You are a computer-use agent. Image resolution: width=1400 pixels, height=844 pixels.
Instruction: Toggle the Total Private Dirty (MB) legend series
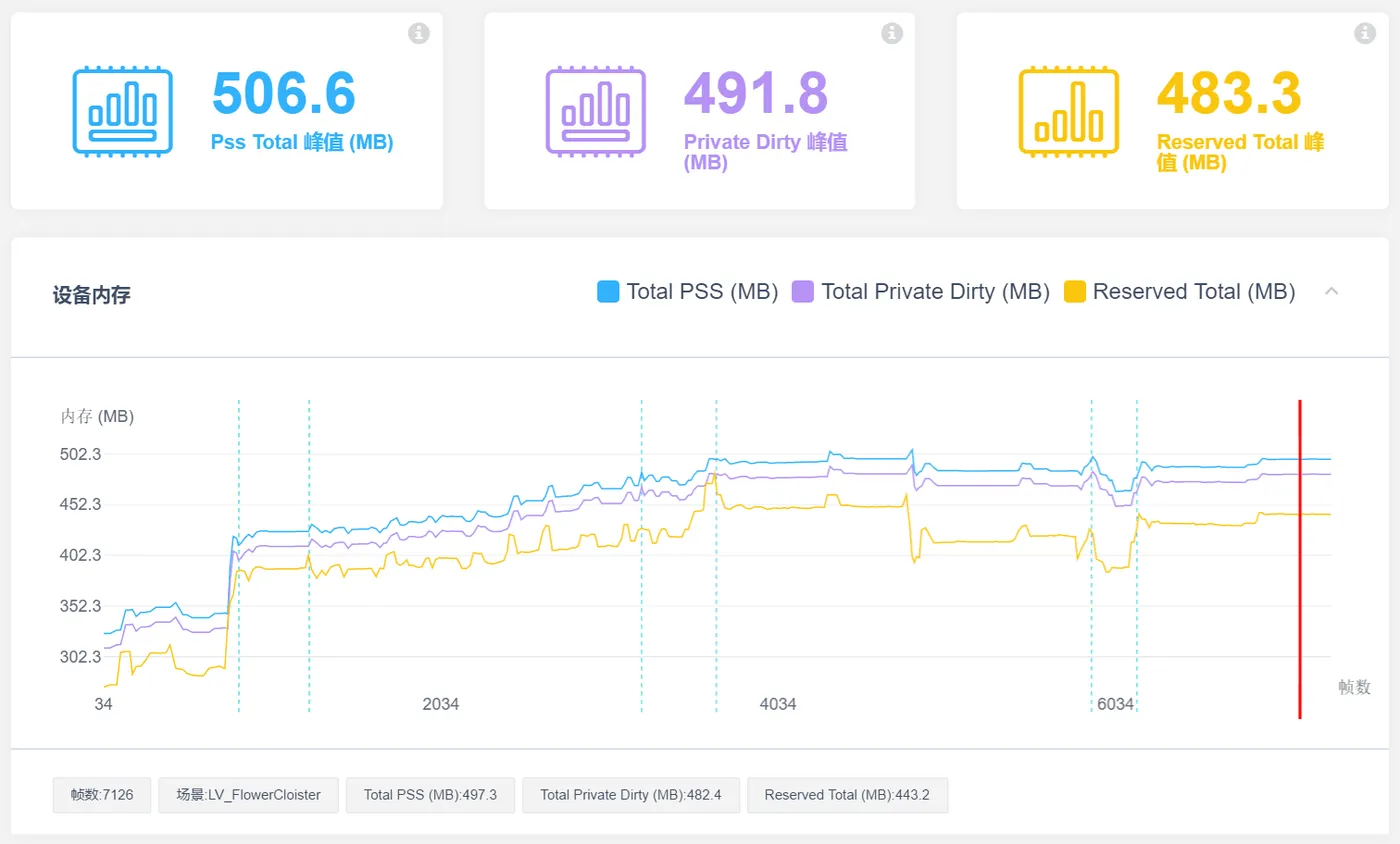pos(920,292)
